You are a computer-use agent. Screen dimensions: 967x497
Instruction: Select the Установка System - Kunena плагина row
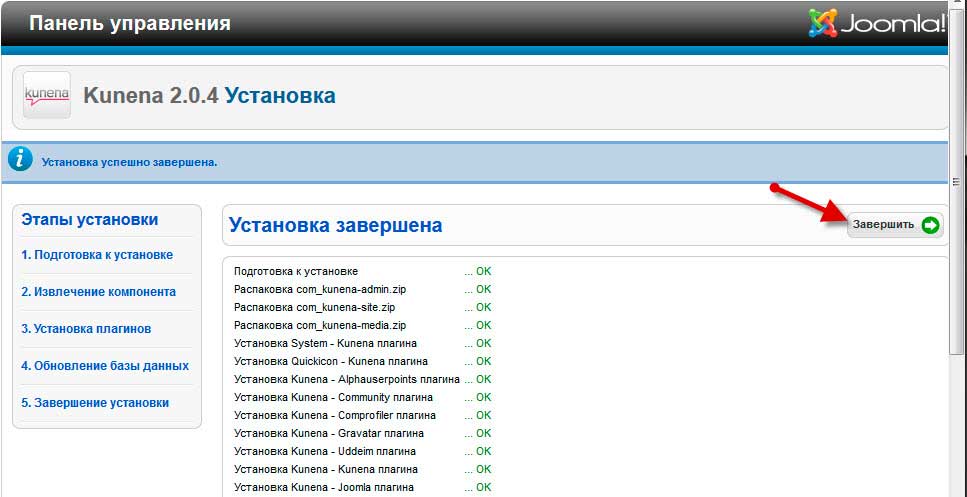click(363, 343)
